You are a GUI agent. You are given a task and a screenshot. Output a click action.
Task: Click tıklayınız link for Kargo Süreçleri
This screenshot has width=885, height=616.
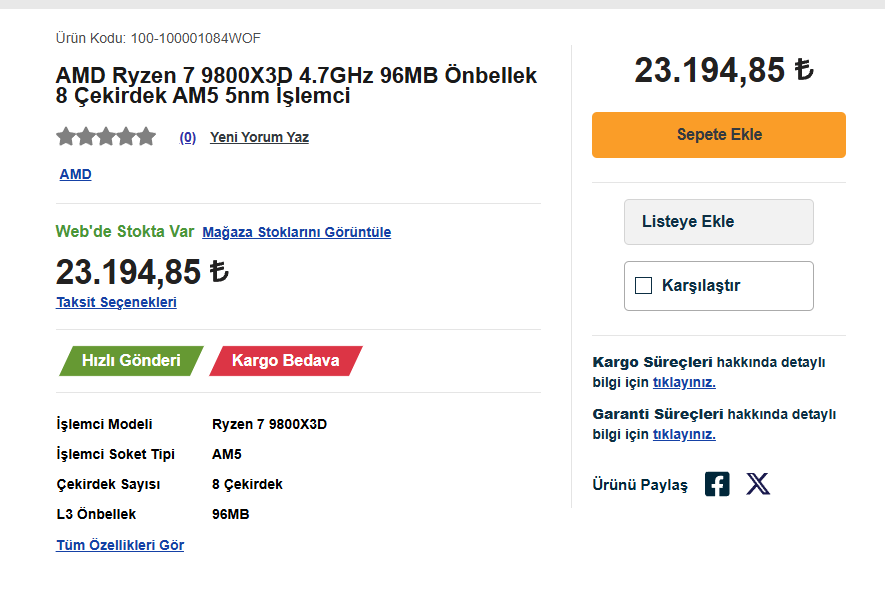tap(684, 382)
